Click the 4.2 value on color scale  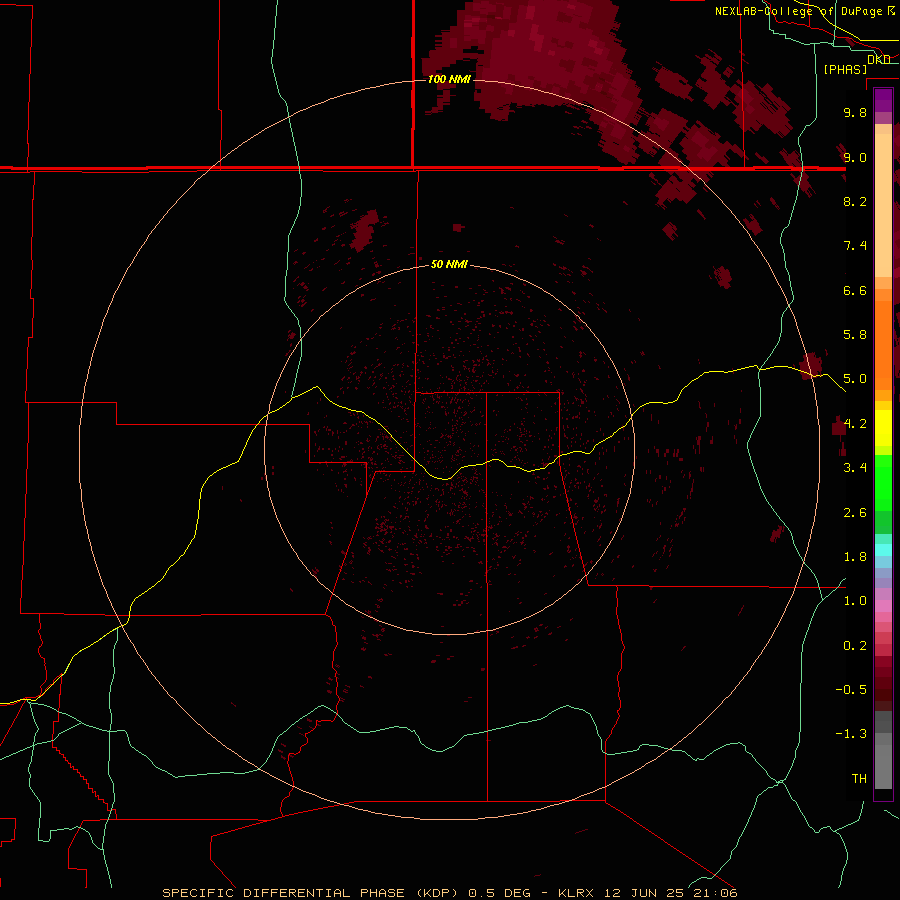(855, 424)
